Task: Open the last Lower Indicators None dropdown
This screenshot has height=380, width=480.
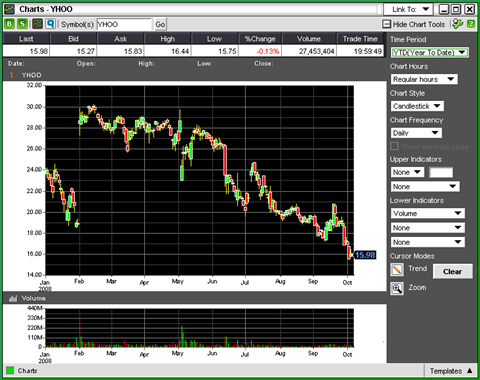Action: (428, 242)
